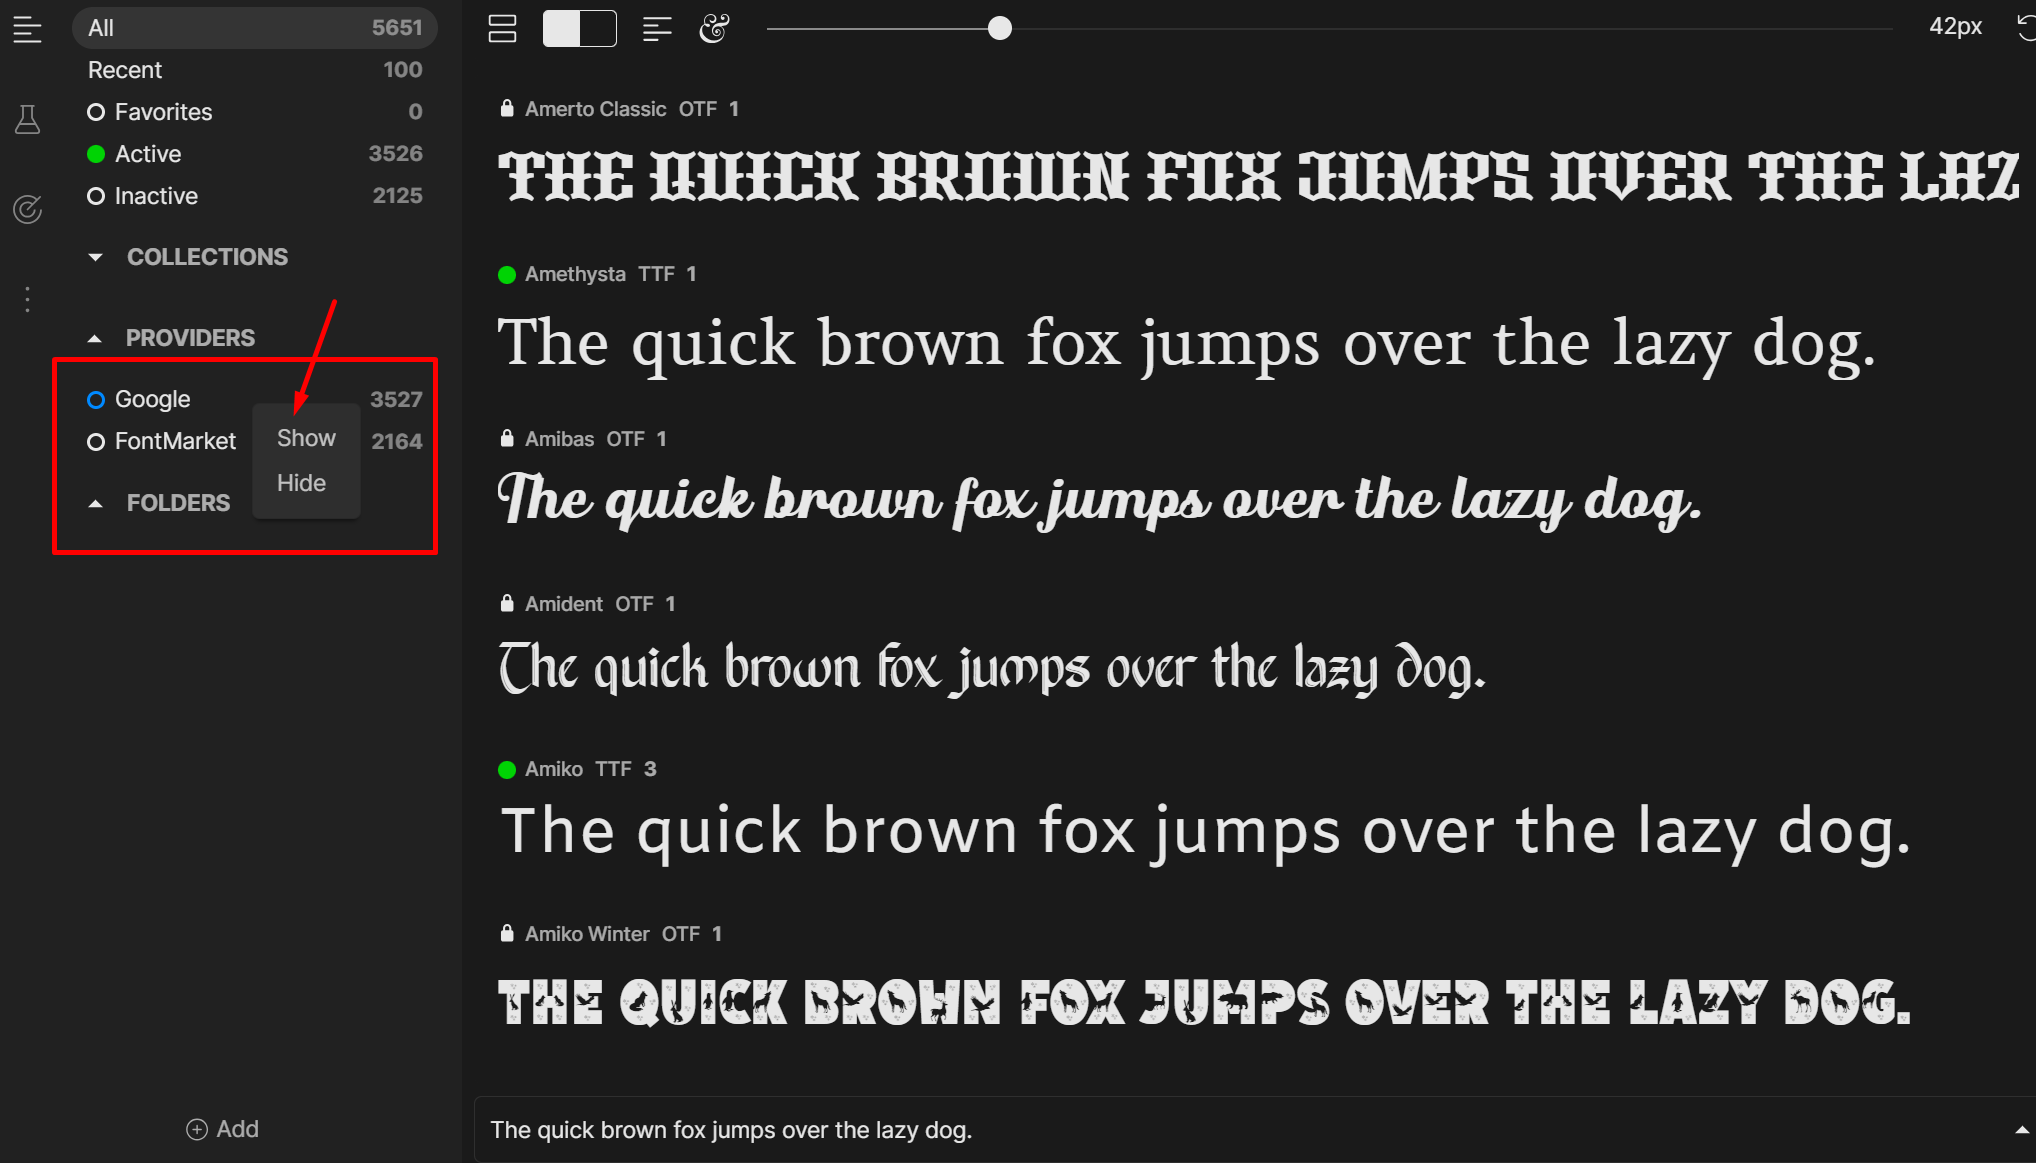Toggle activation circle for FontMarket provider
This screenshot has height=1163, width=2036.
pyautogui.click(x=96, y=442)
